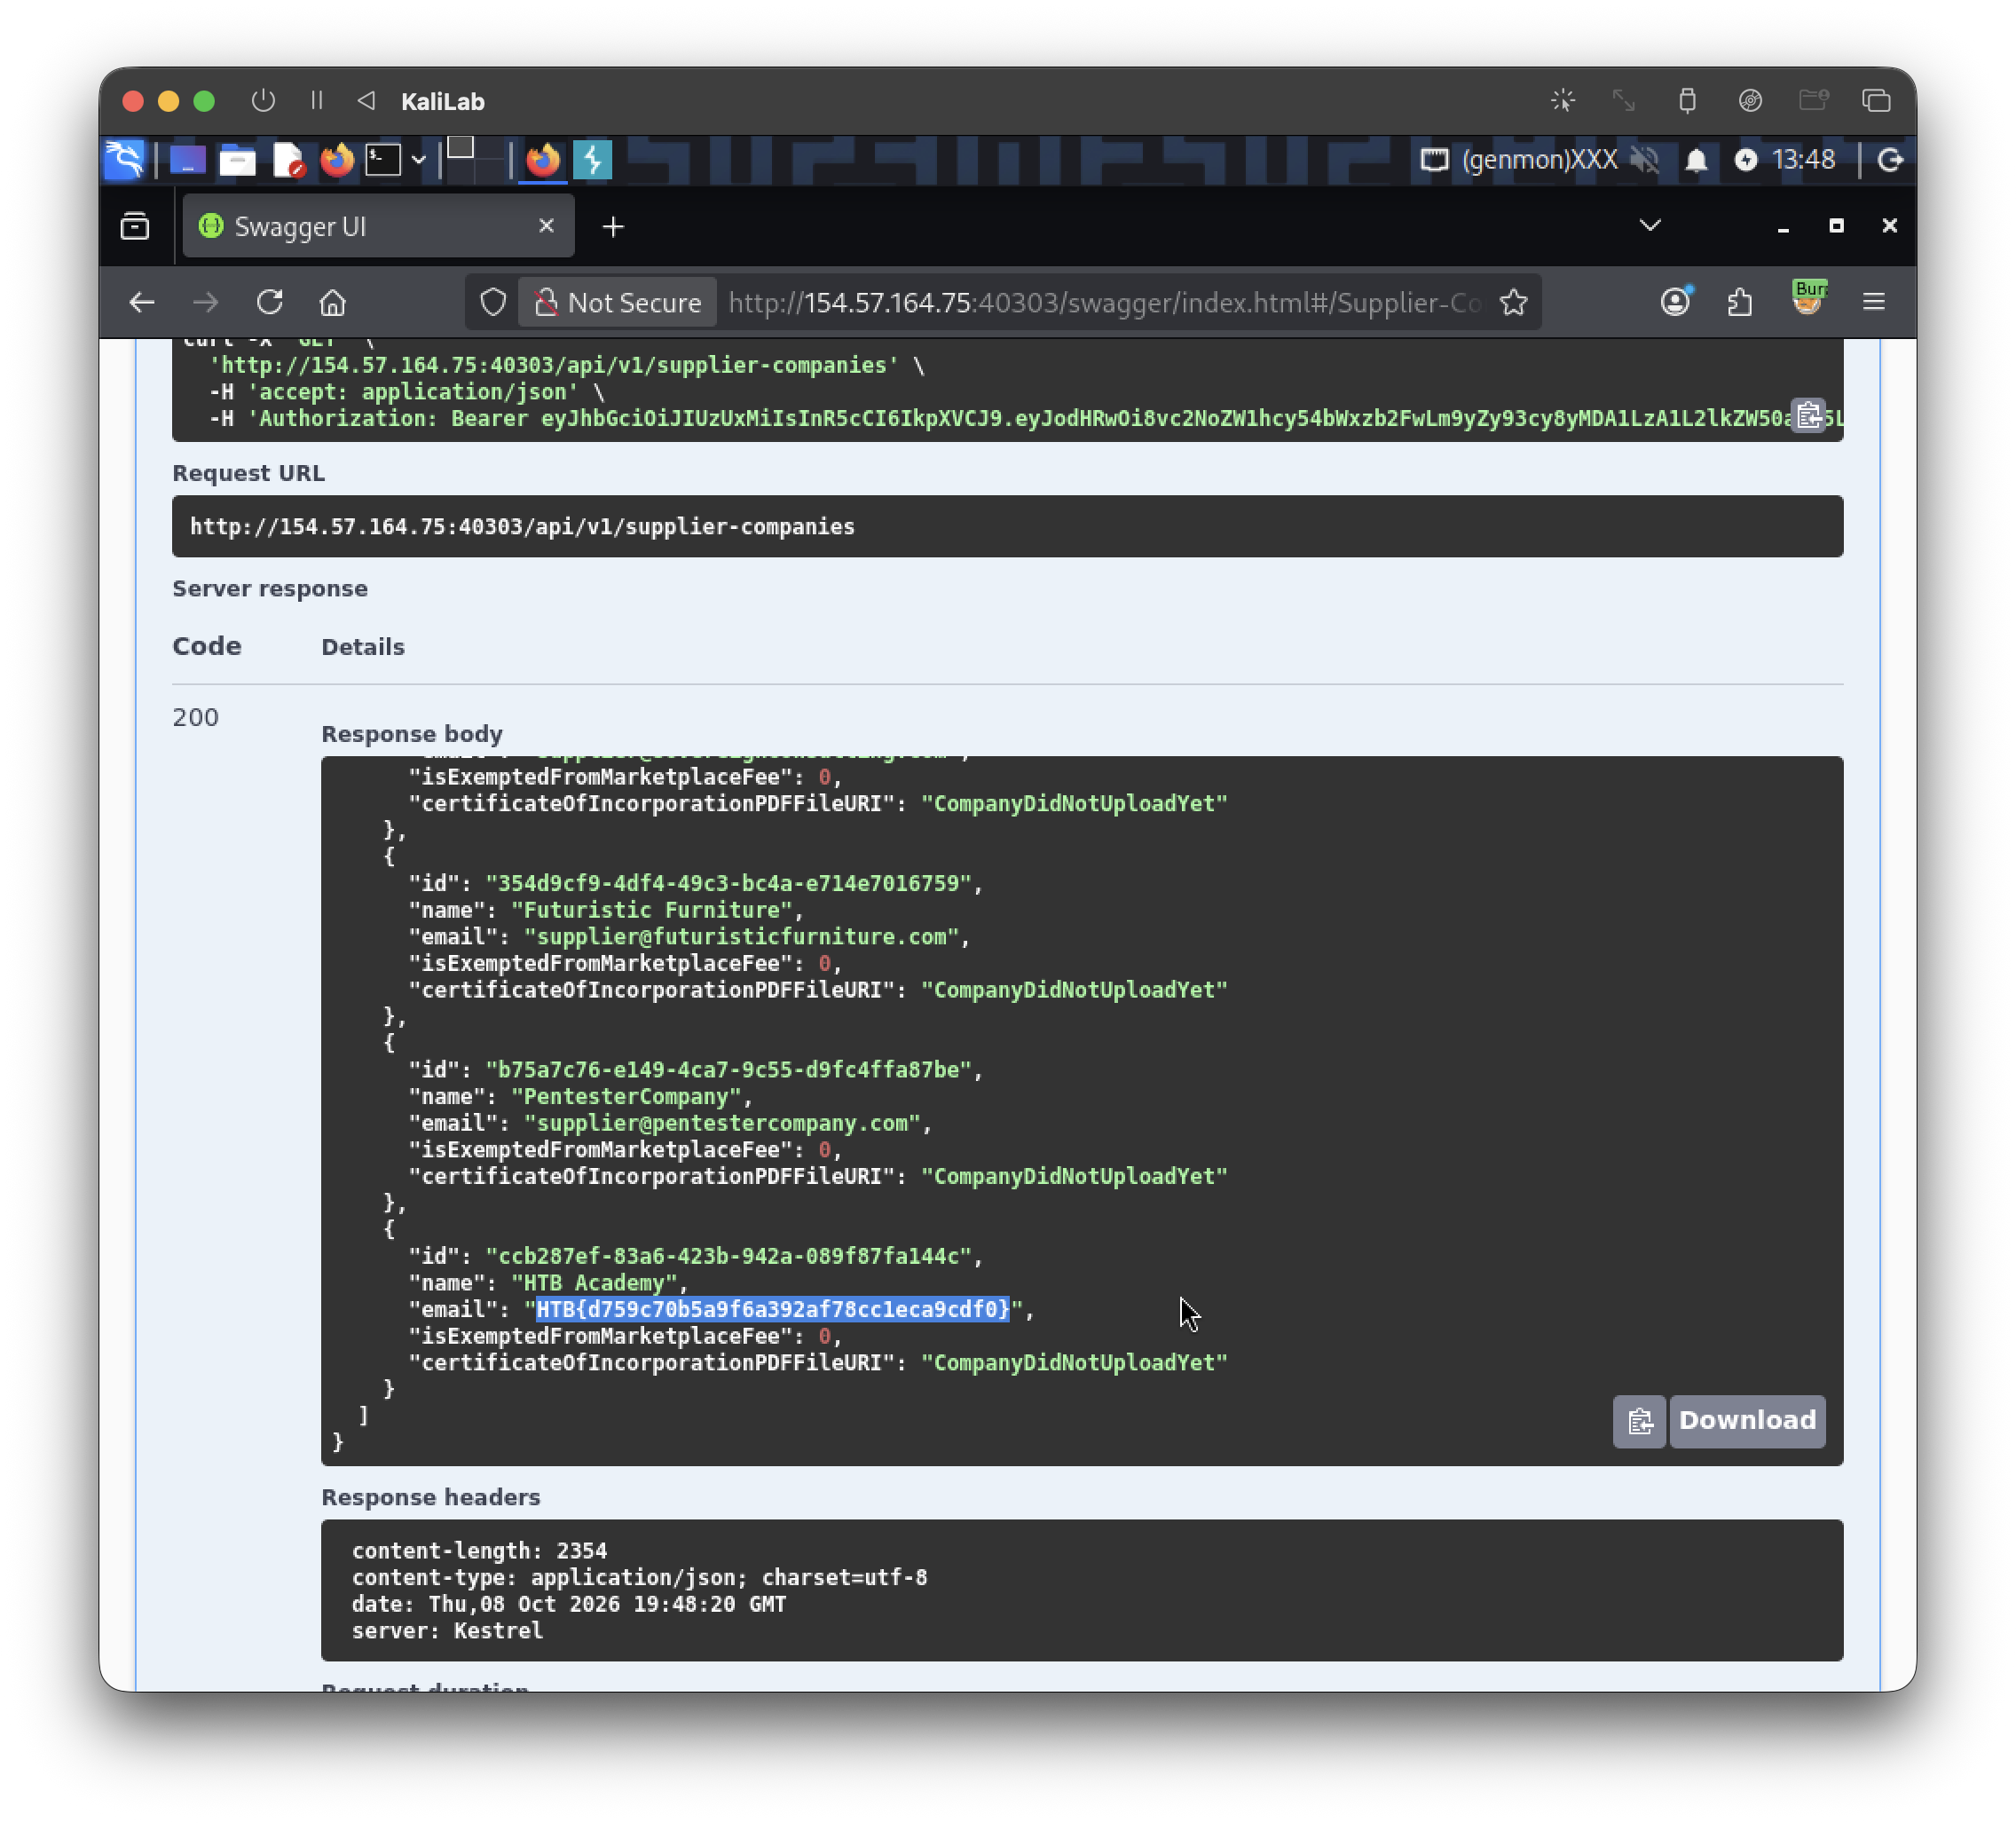
Task: Click the Kali dragon applications menu icon
Action: (124, 160)
